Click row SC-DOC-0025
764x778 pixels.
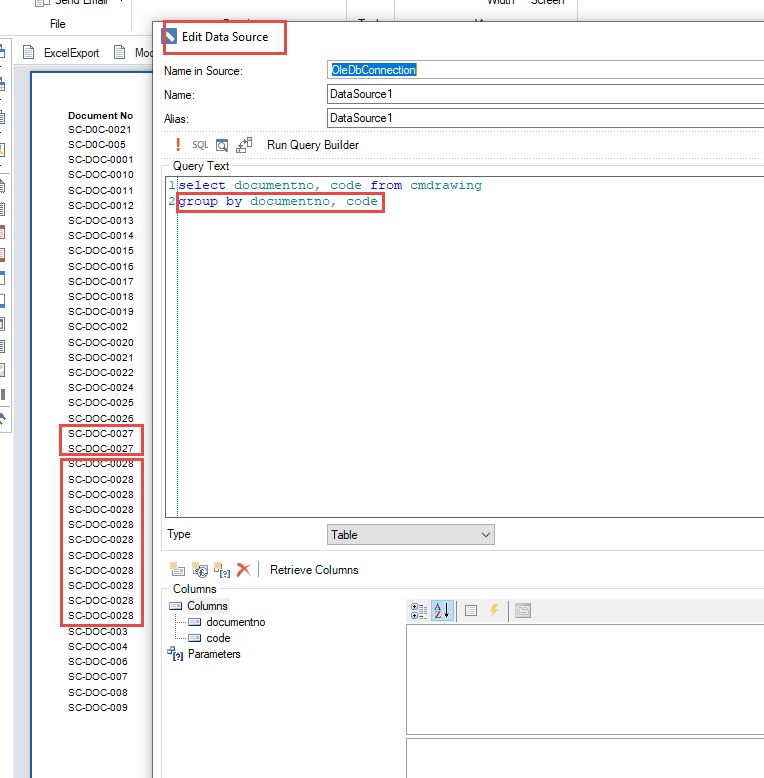point(101,402)
